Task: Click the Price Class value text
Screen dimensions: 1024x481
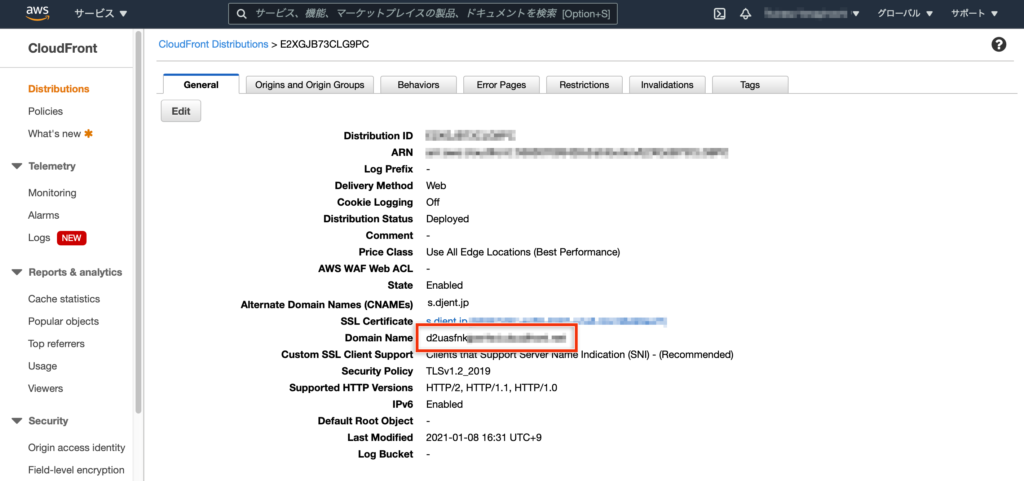Action: (523, 252)
